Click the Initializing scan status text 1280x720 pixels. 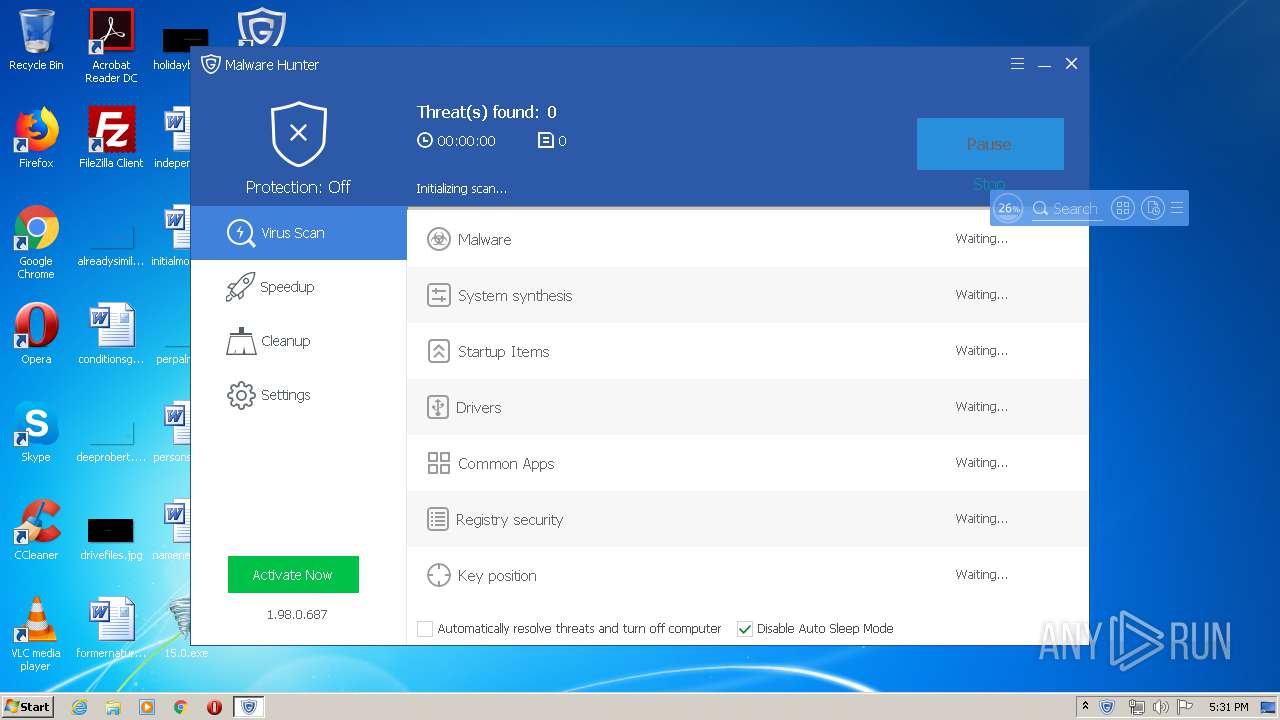tap(462, 189)
